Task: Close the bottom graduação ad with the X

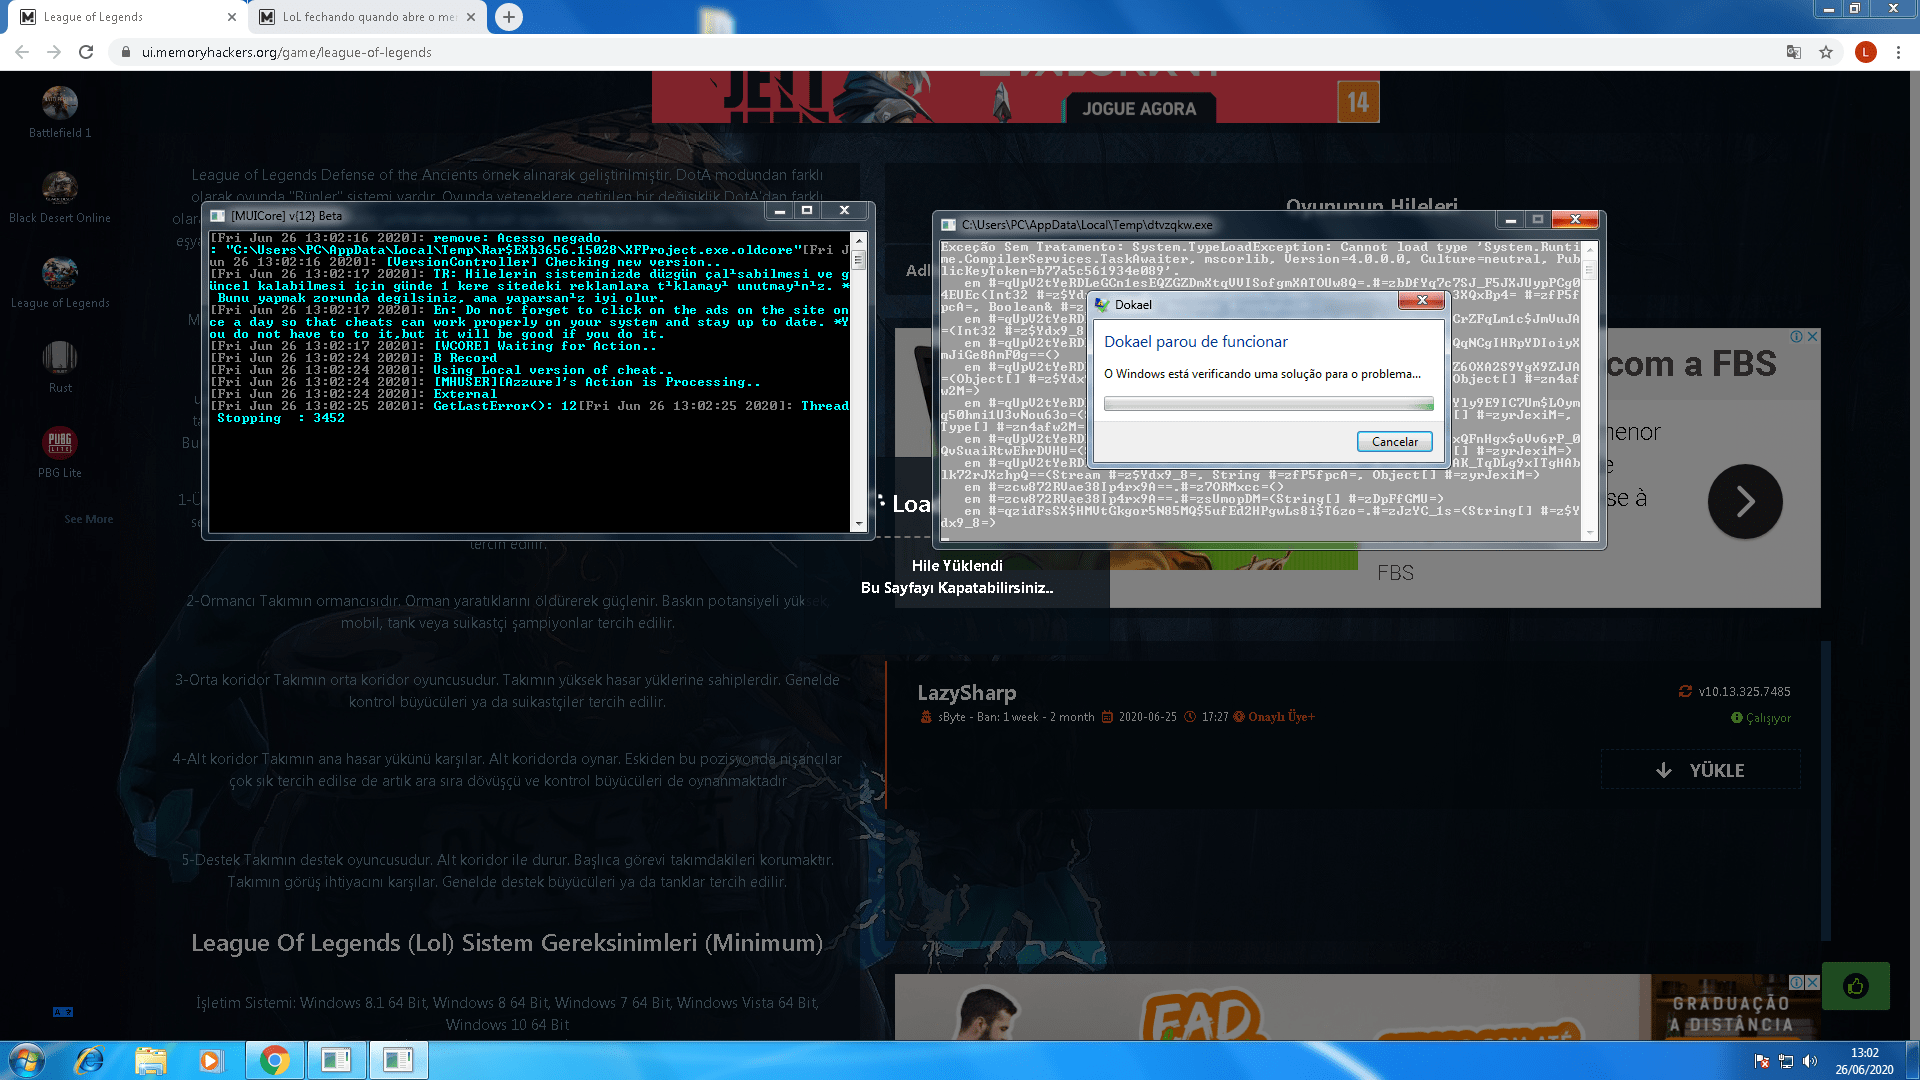Action: (1812, 983)
